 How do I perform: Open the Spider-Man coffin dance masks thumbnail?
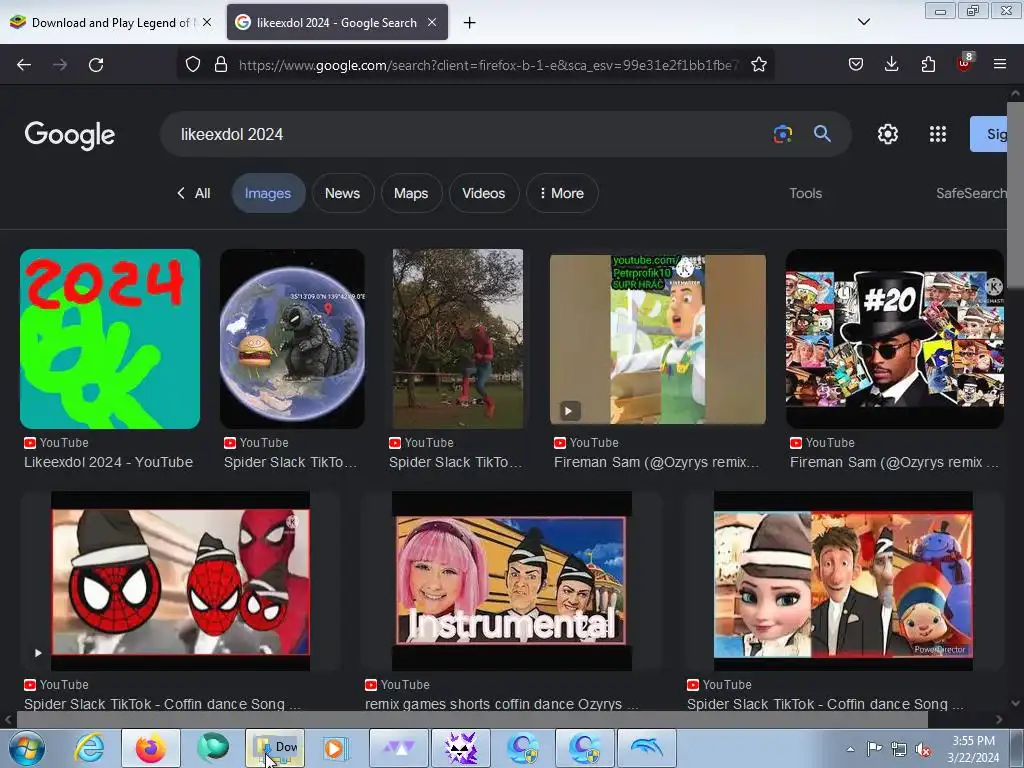(x=180, y=581)
